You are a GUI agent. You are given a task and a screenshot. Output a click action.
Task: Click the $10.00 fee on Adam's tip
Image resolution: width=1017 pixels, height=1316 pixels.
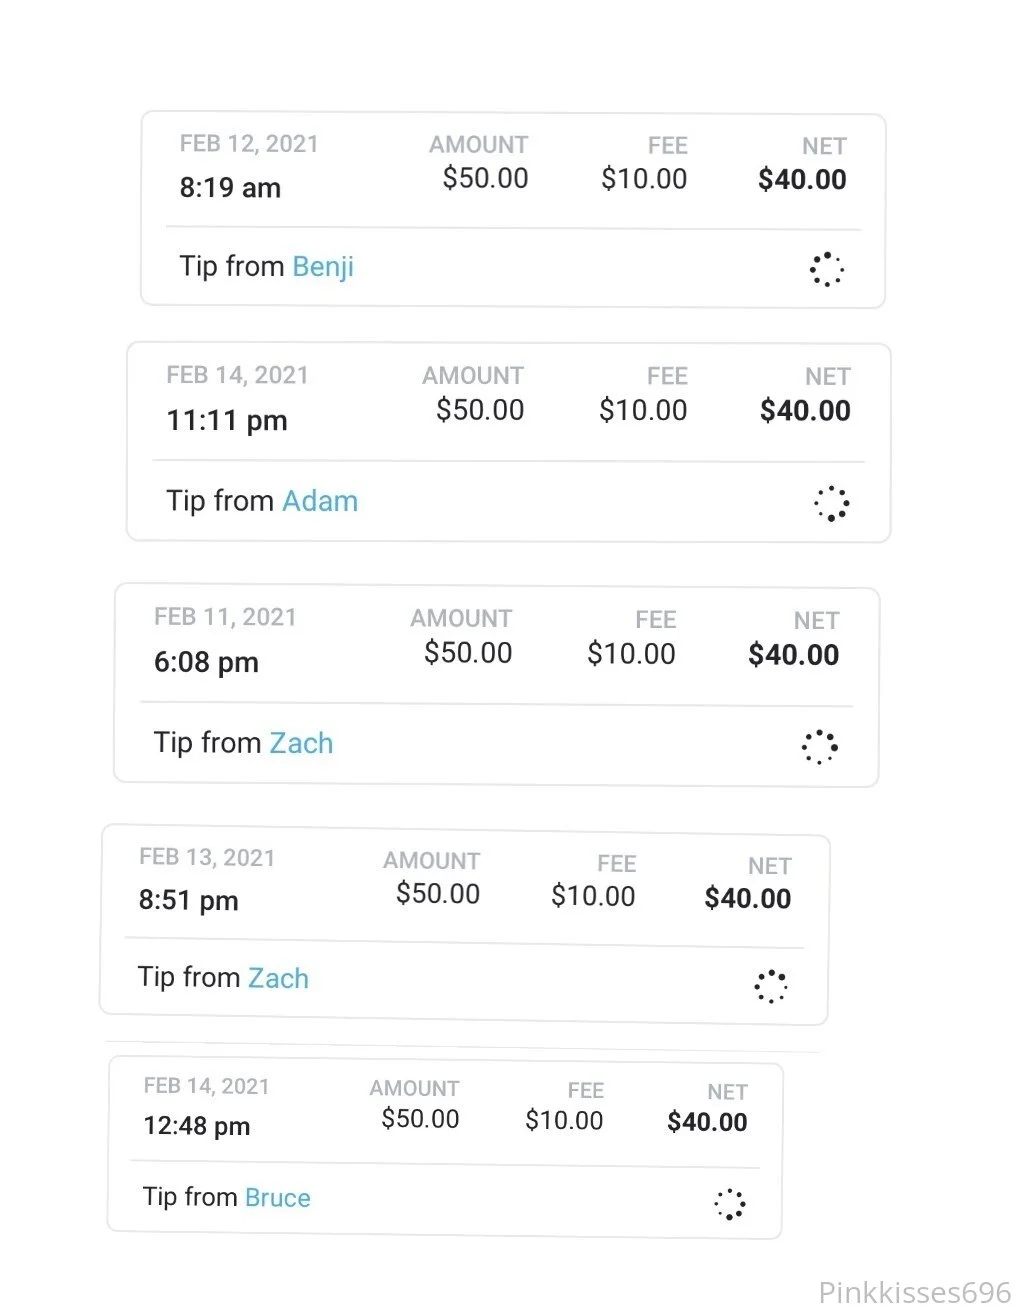pos(642,411)
